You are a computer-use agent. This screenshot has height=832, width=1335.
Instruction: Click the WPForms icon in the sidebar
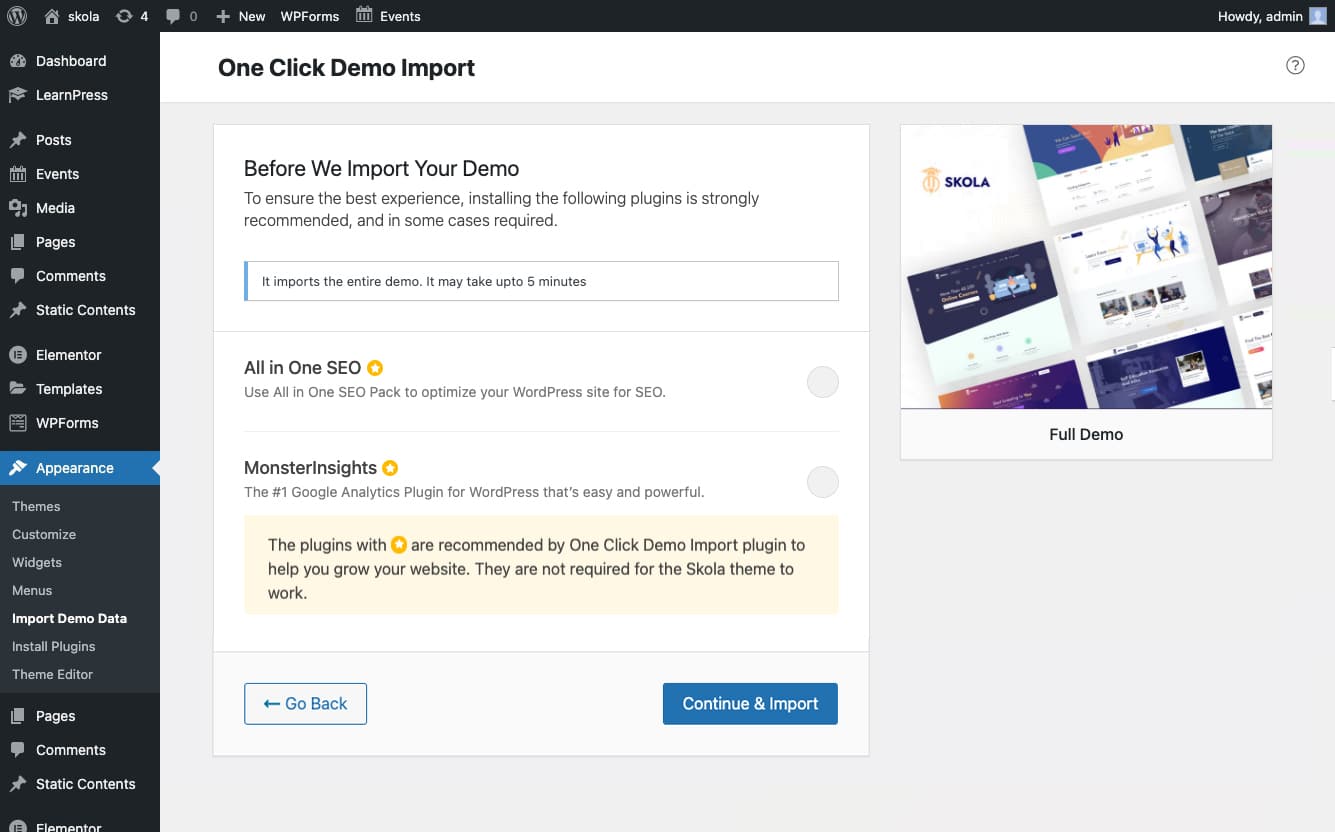pos(18,423)
